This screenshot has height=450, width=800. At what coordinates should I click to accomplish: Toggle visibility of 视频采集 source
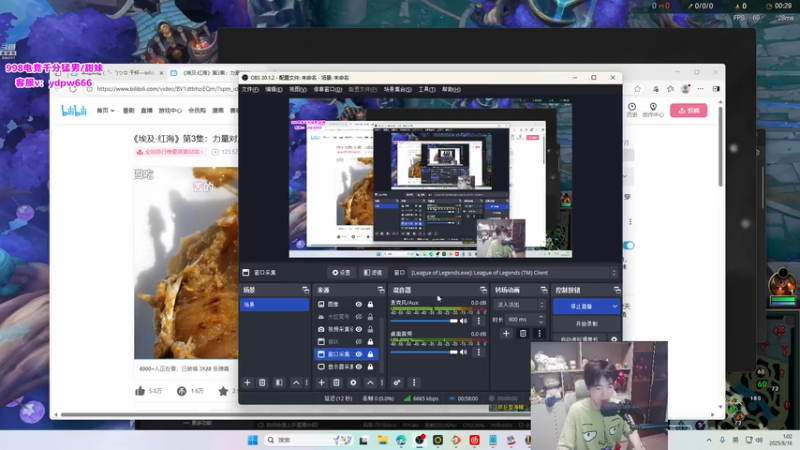coord(359,329)
